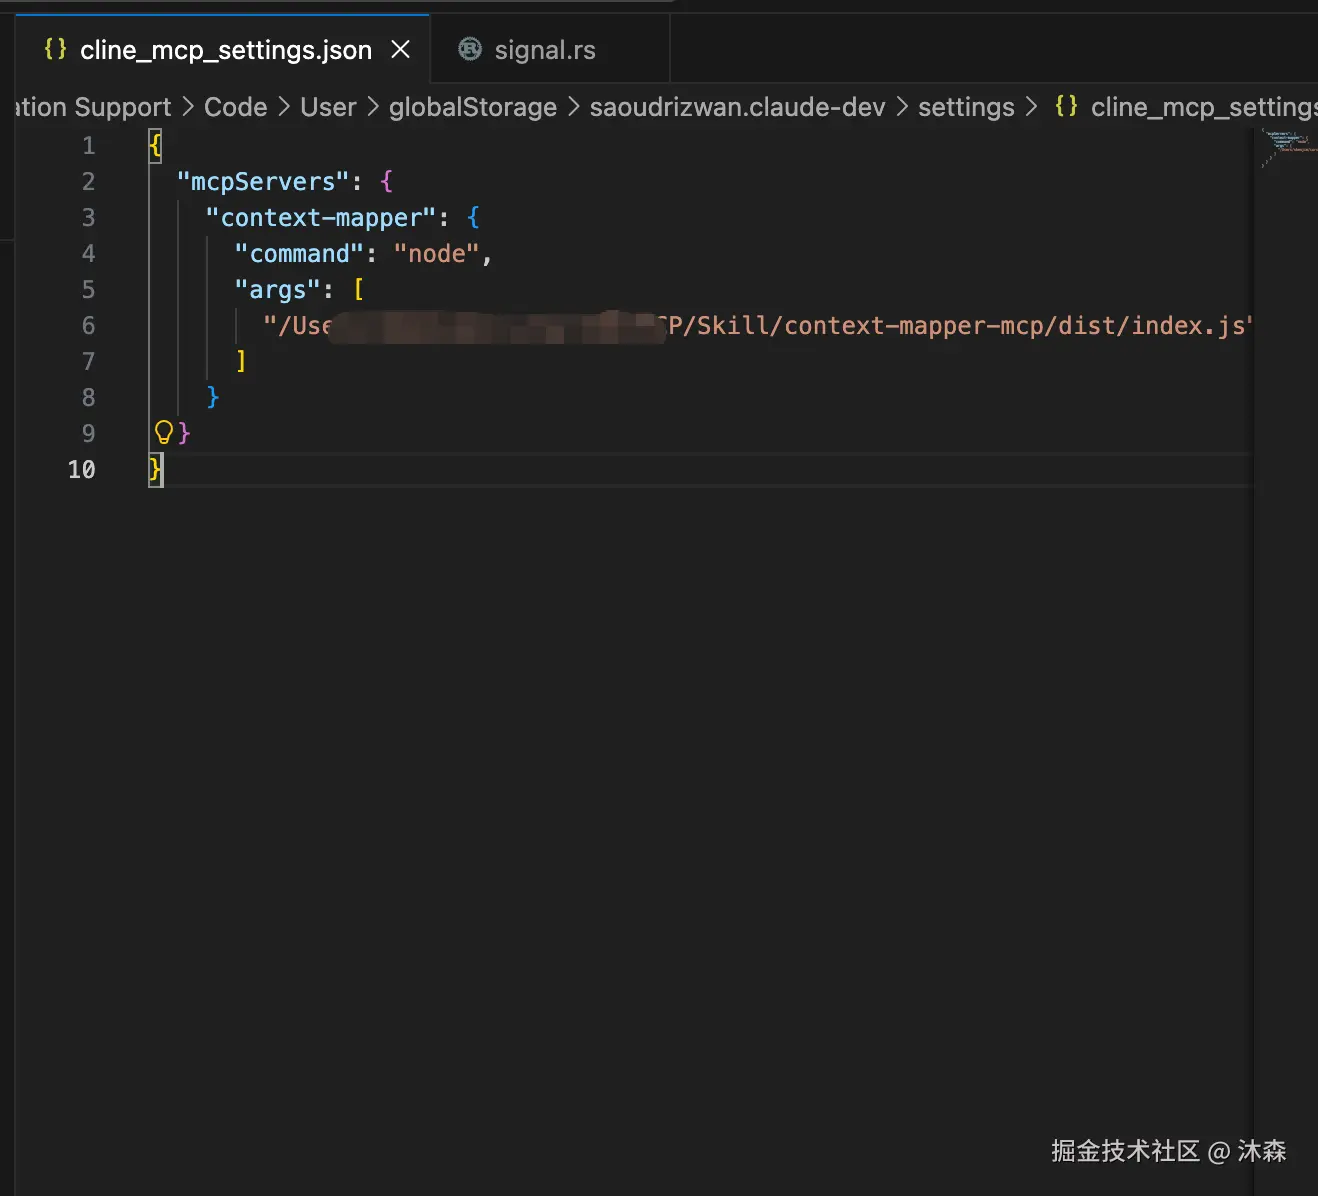Click the JSON braces icon on cline_mcp_settings.json tab
The image size is (1318, 1196).
click(x=56, y=49)
